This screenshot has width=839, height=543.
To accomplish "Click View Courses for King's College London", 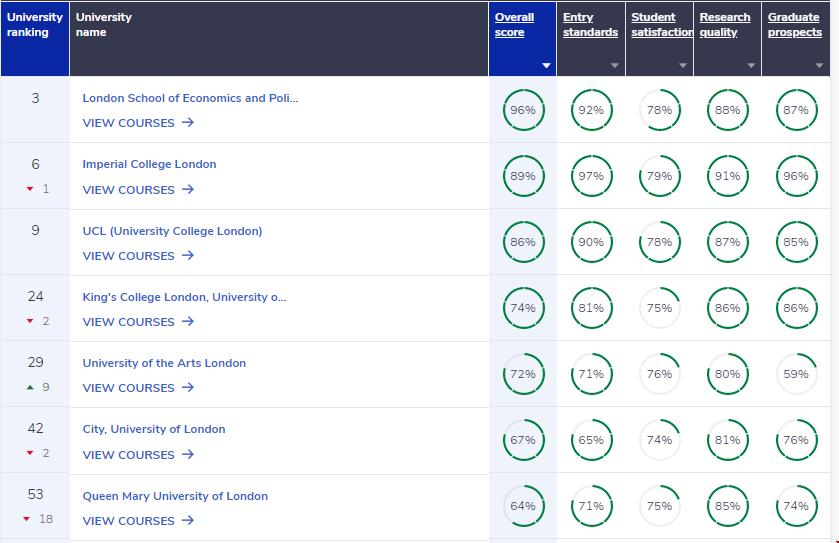I will pos(128,322).
